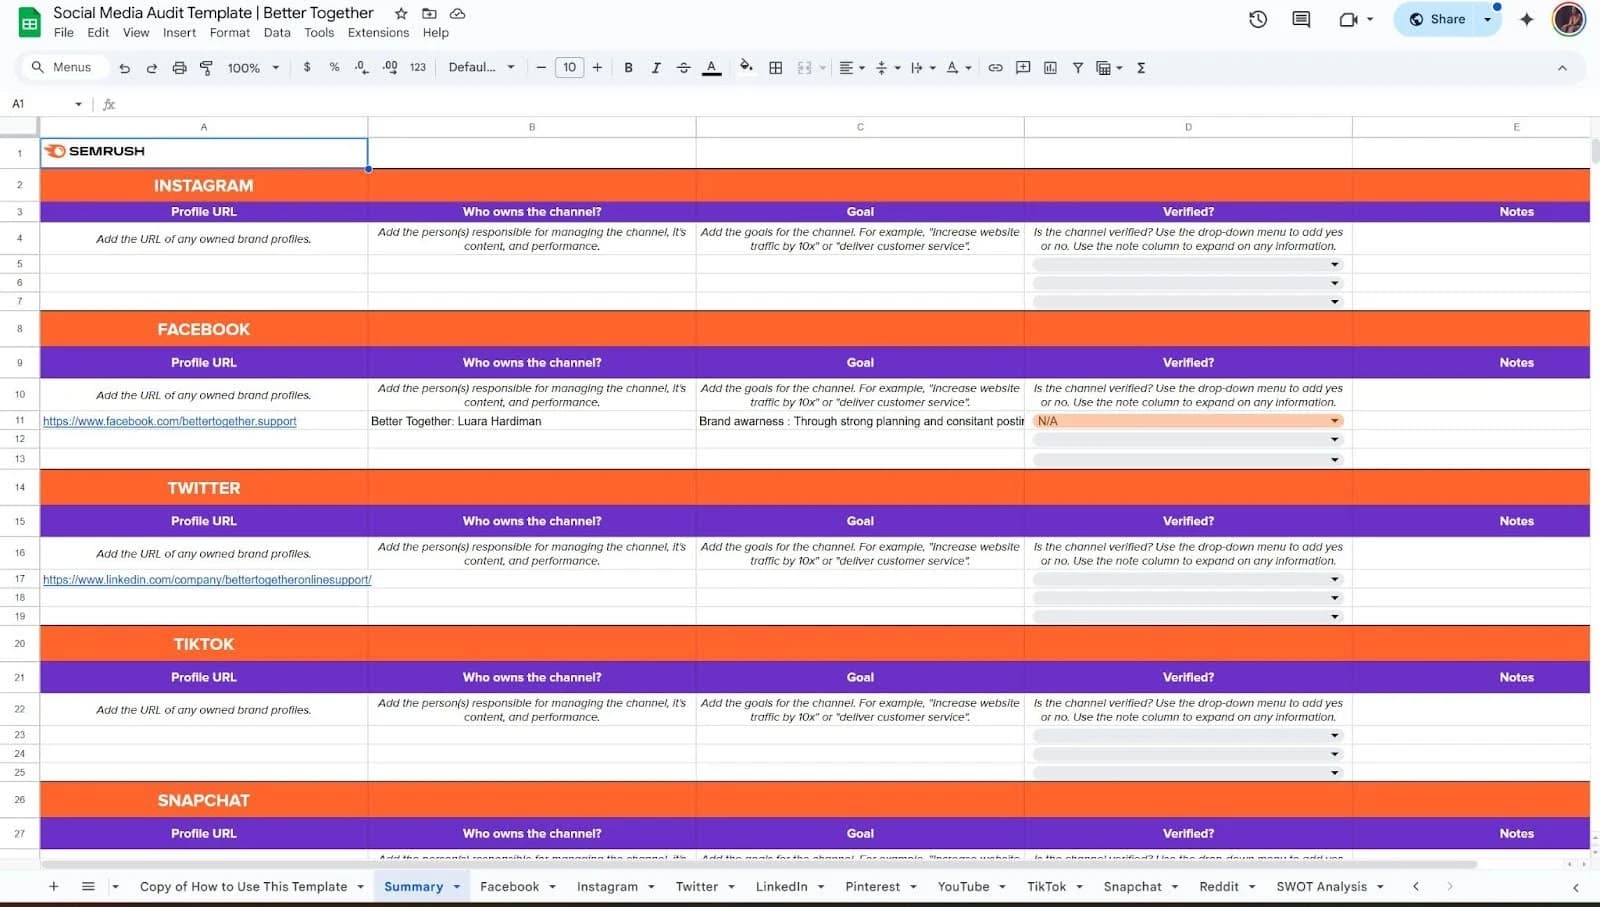Open the fill color tool

pyautogui.click(x=746, y=67)
